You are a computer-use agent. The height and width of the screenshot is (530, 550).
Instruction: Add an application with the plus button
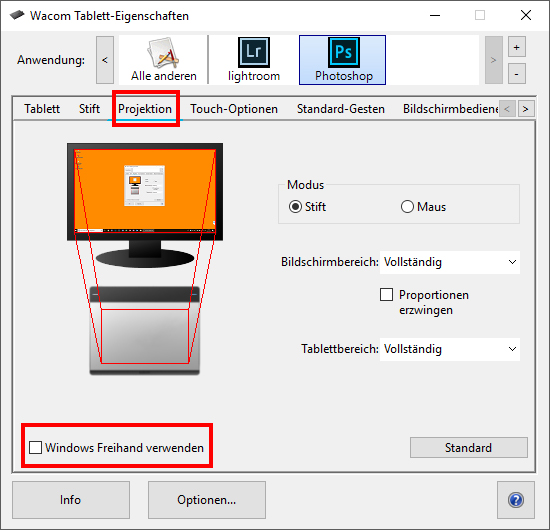517,47
